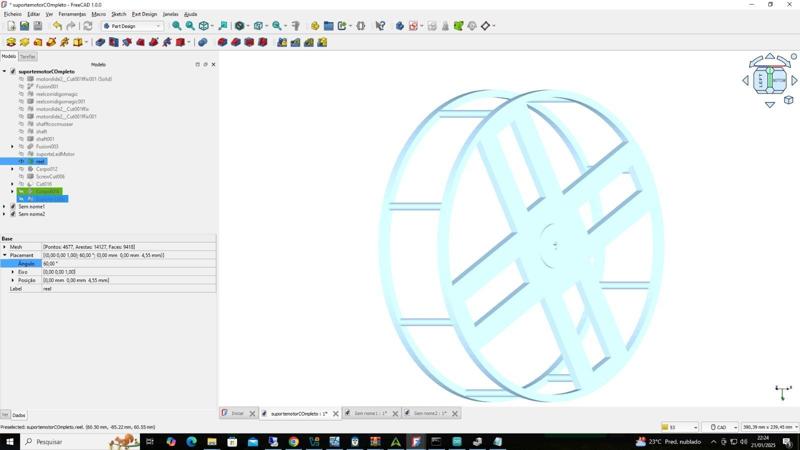Click the first mirrored pattern icon
Viewport: 800px width, 450px height.
[x=282, y=42]
